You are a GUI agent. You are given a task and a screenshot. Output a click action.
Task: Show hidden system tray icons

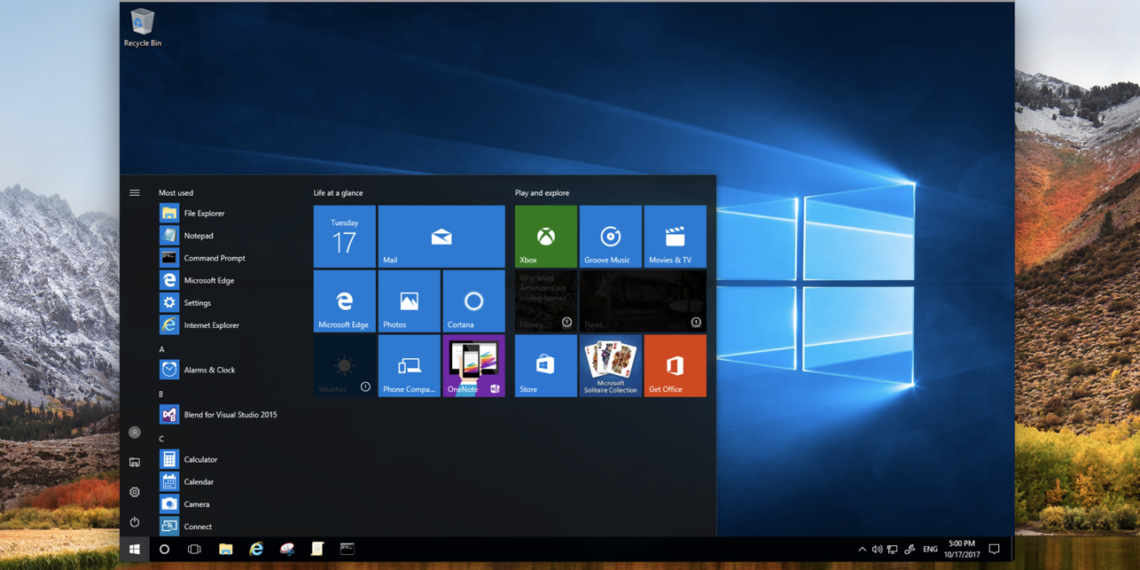click(x=862, y=550)
